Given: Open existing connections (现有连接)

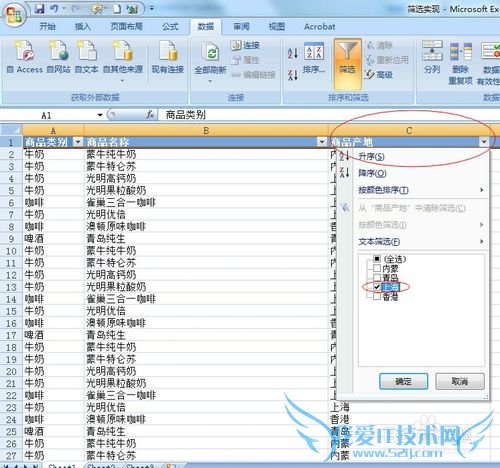Looking at the screenshot, I should click(x=168, y=57).
